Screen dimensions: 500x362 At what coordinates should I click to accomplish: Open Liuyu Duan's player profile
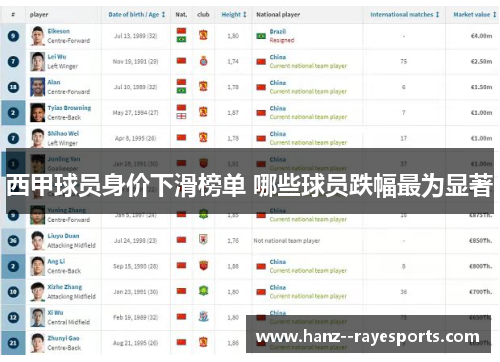tap(63, 236)
